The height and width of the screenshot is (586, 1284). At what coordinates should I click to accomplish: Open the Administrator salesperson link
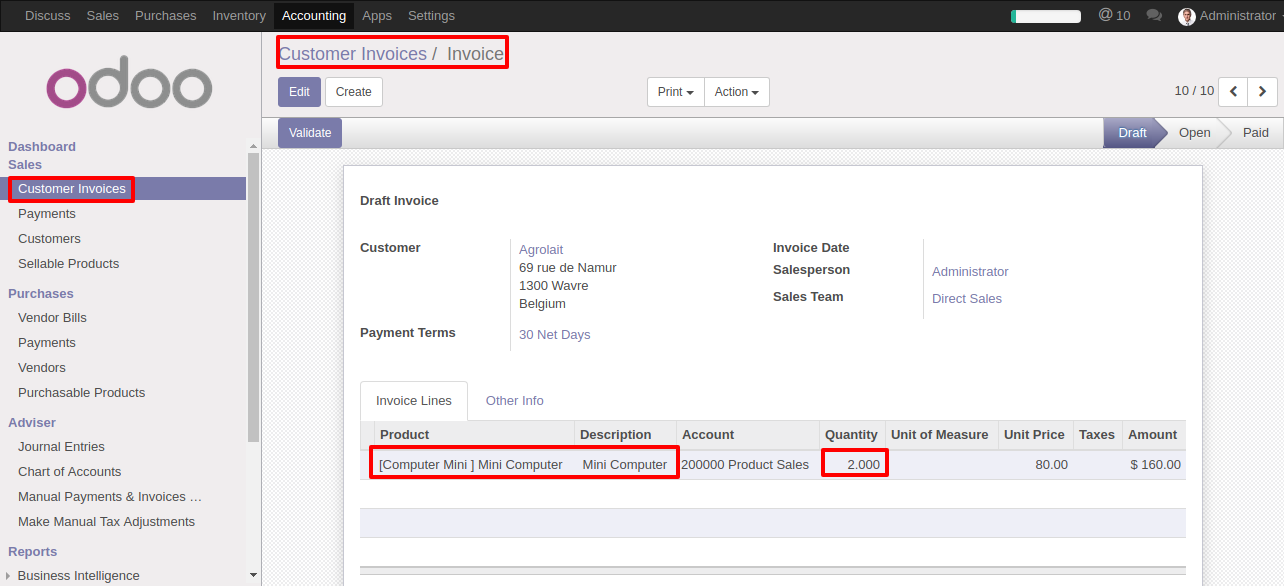coord(970,272)
